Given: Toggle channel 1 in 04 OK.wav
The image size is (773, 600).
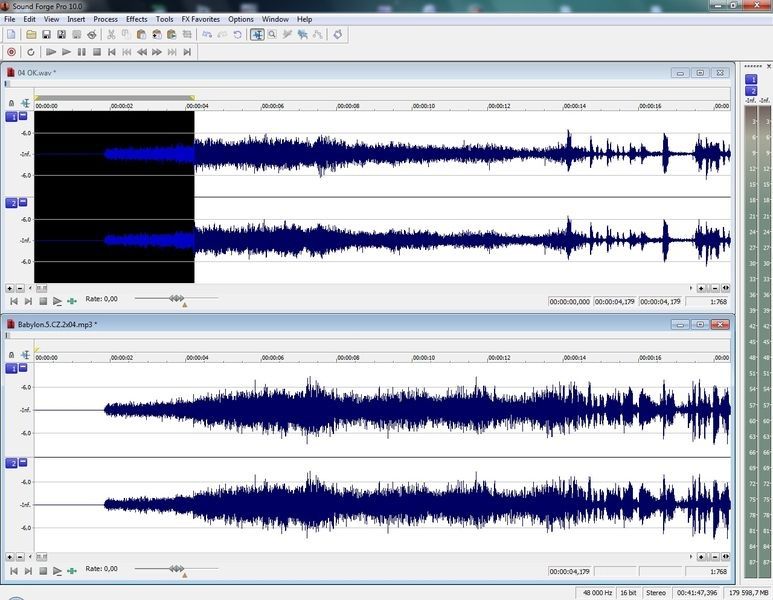Looking at the screenshot, I should (11, 117).
